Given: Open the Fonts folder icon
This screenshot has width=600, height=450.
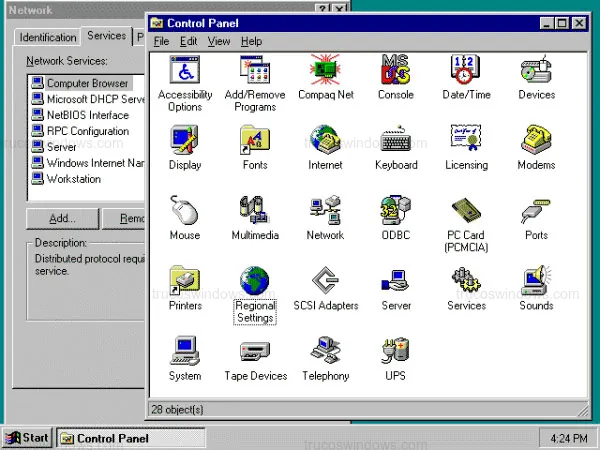Looking at the screenshot, I should 255,141.
